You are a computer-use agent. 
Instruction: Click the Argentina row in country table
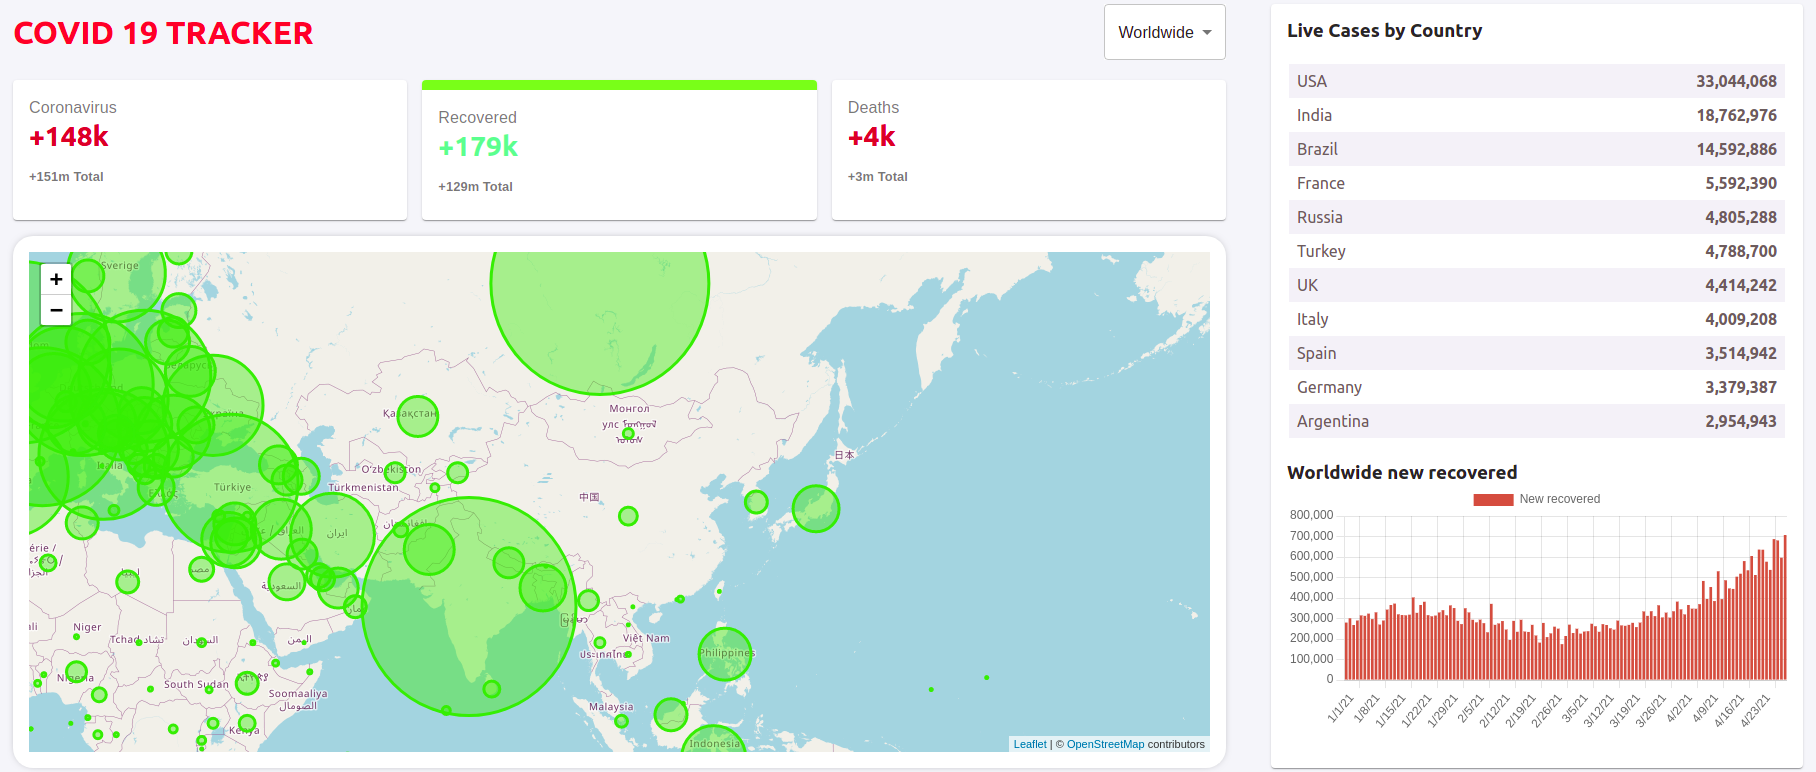pos(1537,421)
